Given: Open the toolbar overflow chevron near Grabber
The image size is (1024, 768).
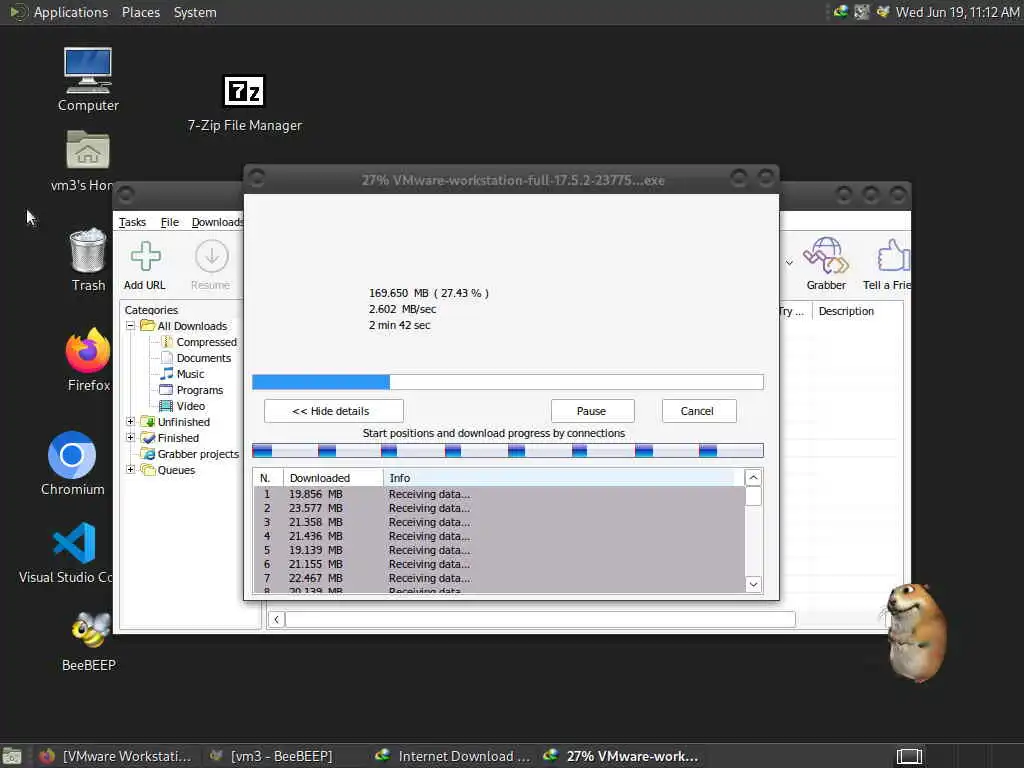Looking at the screenshot, I should click(789, 263).
